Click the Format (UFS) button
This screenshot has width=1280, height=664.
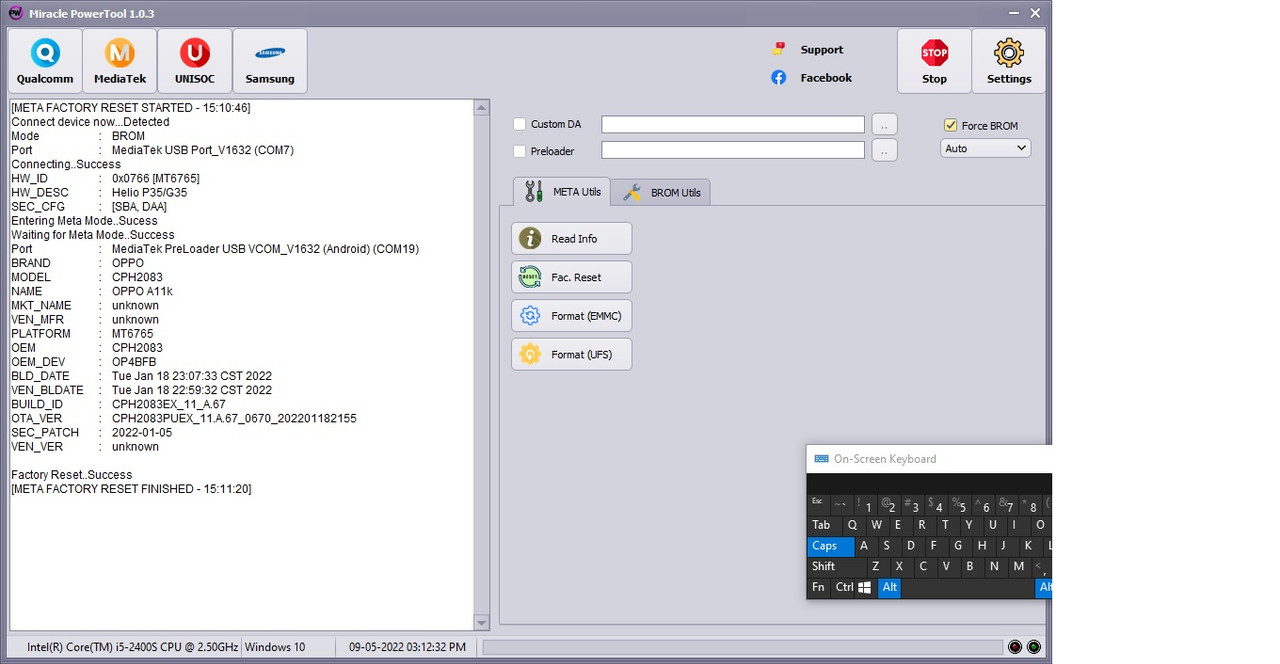pyautogui.click(x=571, y=354)
